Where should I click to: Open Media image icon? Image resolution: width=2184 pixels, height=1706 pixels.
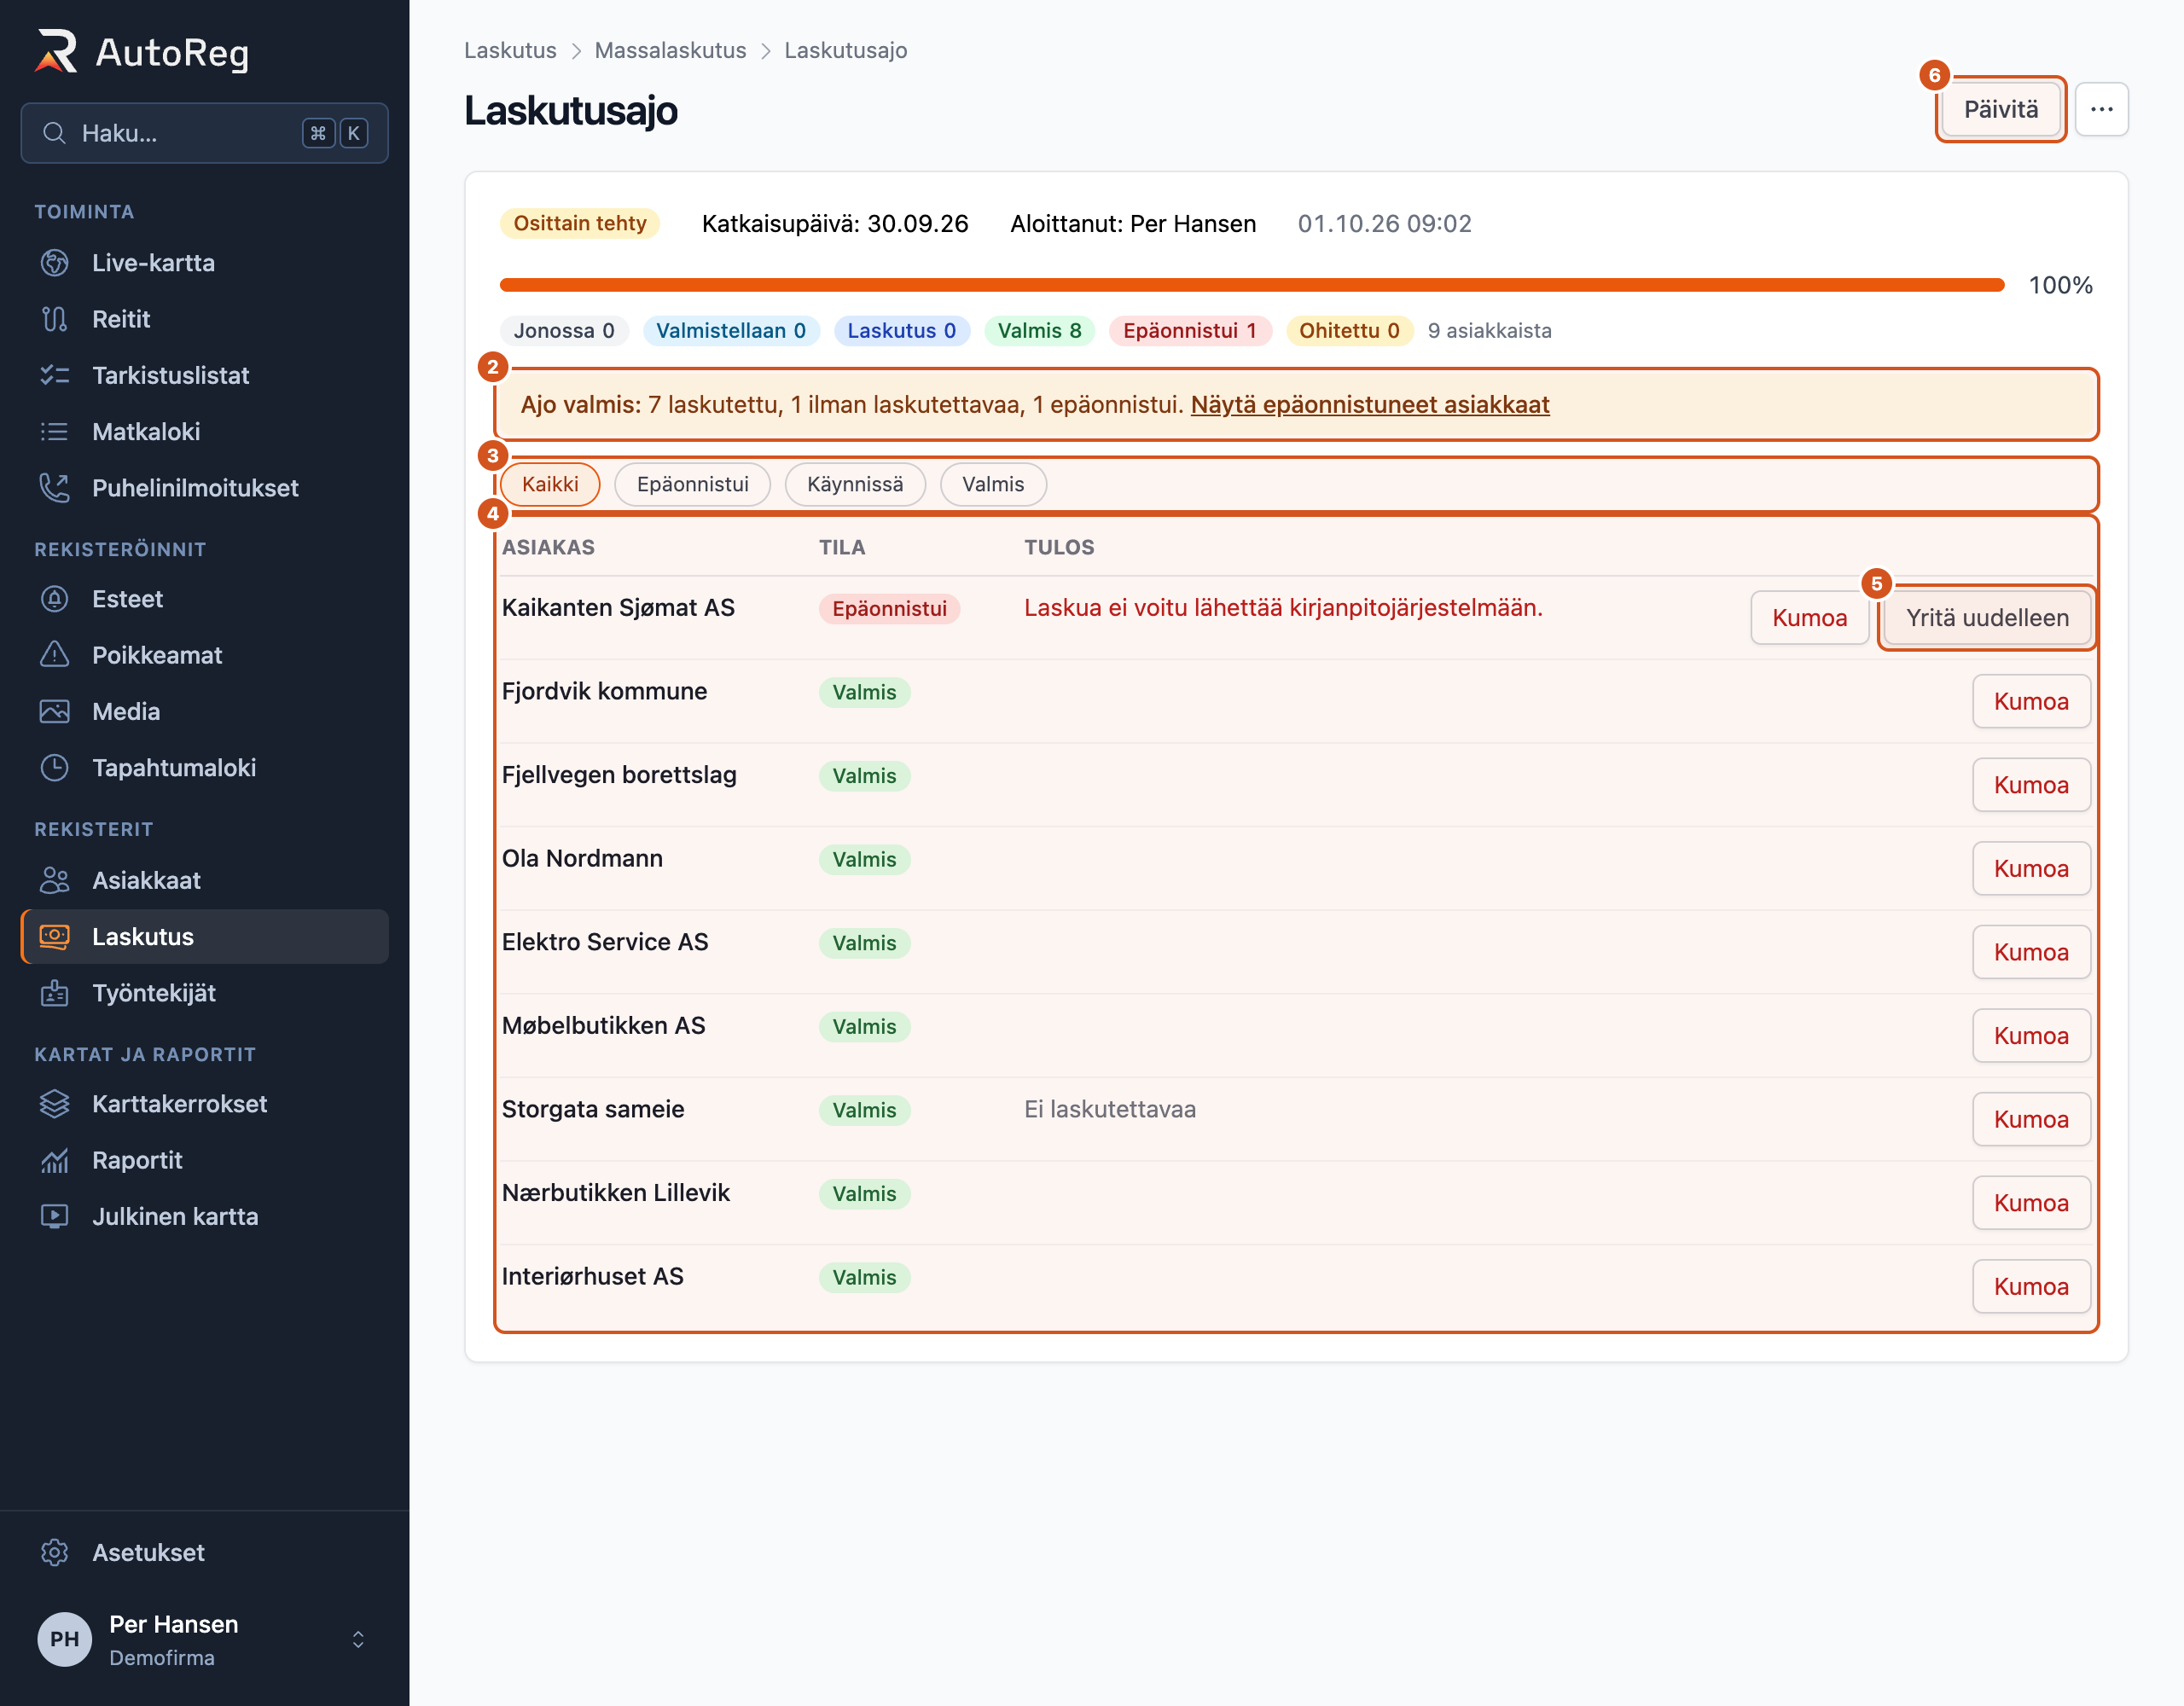[x=54, y=711]
